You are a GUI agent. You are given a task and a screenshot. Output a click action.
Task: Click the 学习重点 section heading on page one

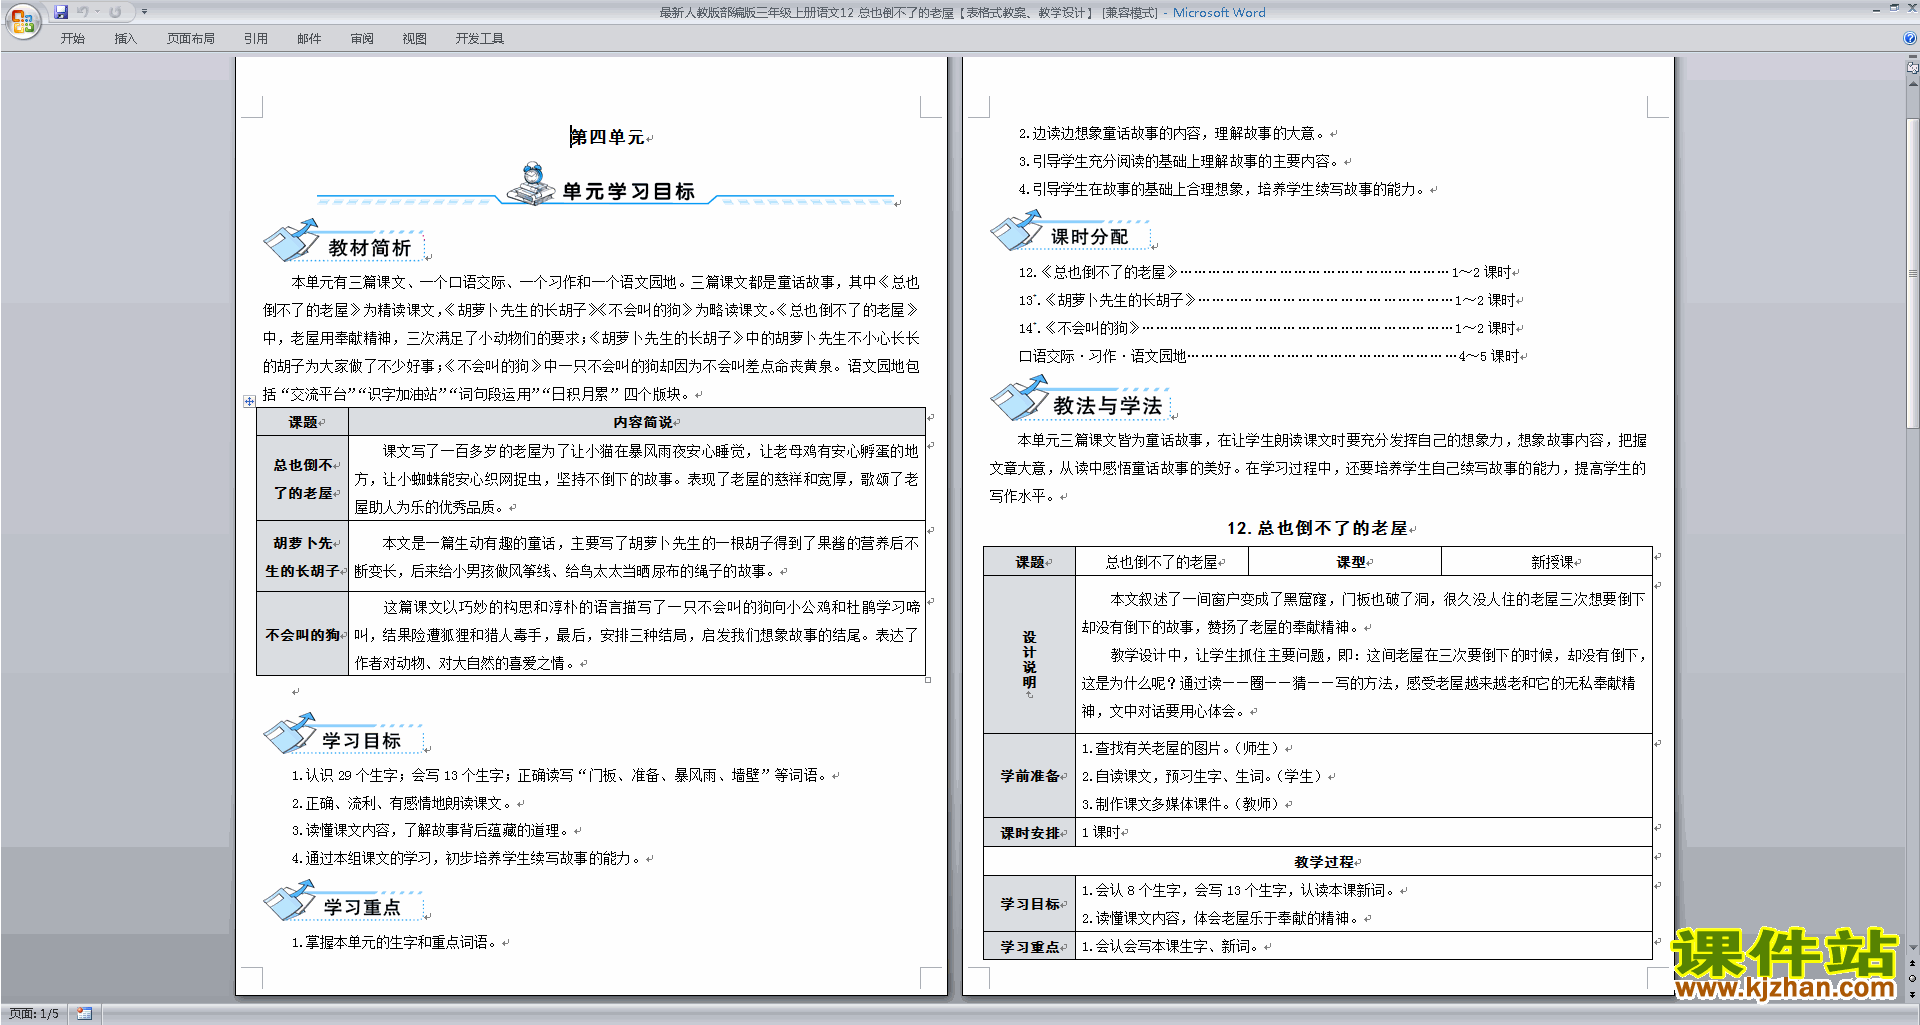pos(361,907)
